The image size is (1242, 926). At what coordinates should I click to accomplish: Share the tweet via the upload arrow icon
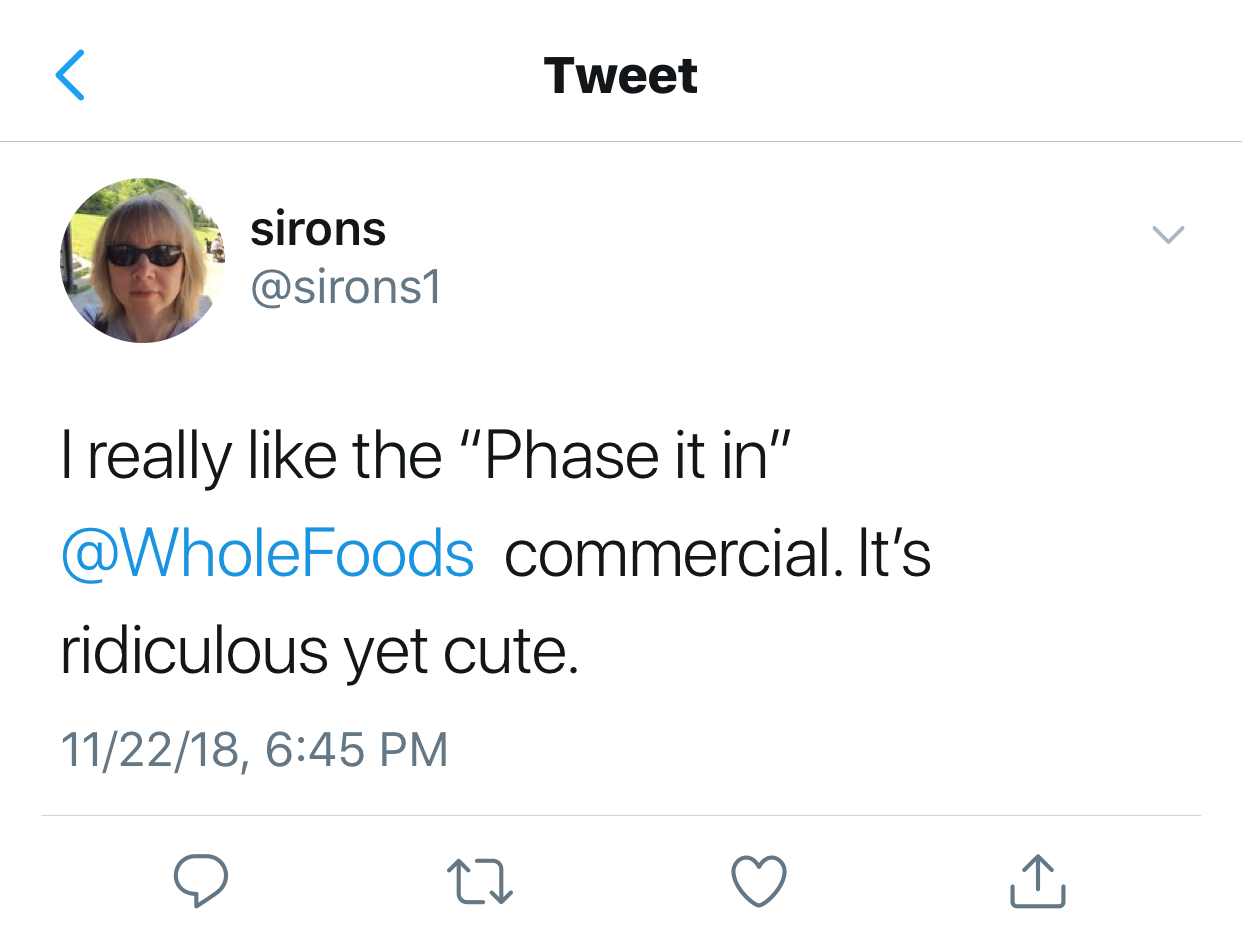pos(1038,881)
